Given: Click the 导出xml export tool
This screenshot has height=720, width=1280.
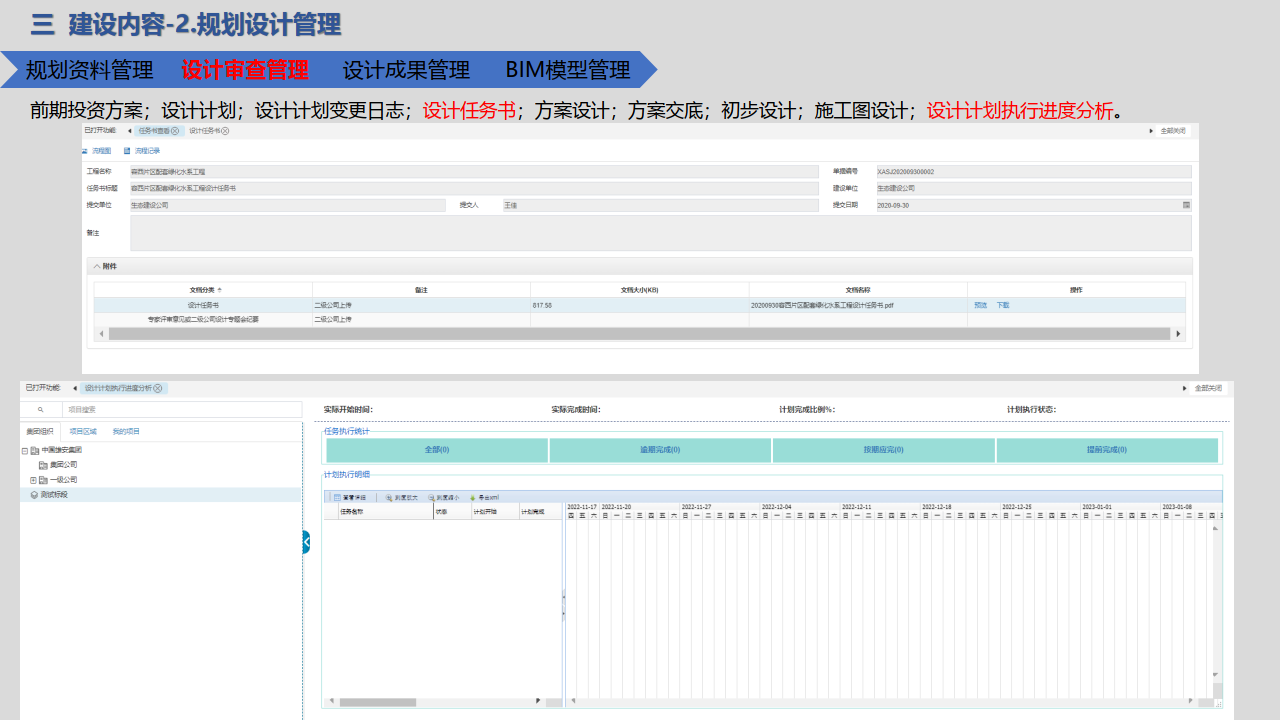Looking at the screenshot, I should [x=484, y=497].
